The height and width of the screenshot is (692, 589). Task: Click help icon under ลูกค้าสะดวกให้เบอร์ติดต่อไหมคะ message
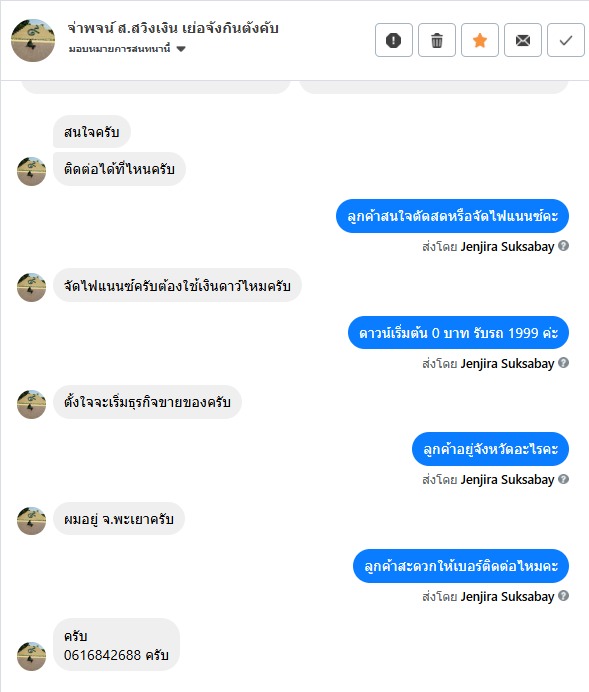(563, 596)
